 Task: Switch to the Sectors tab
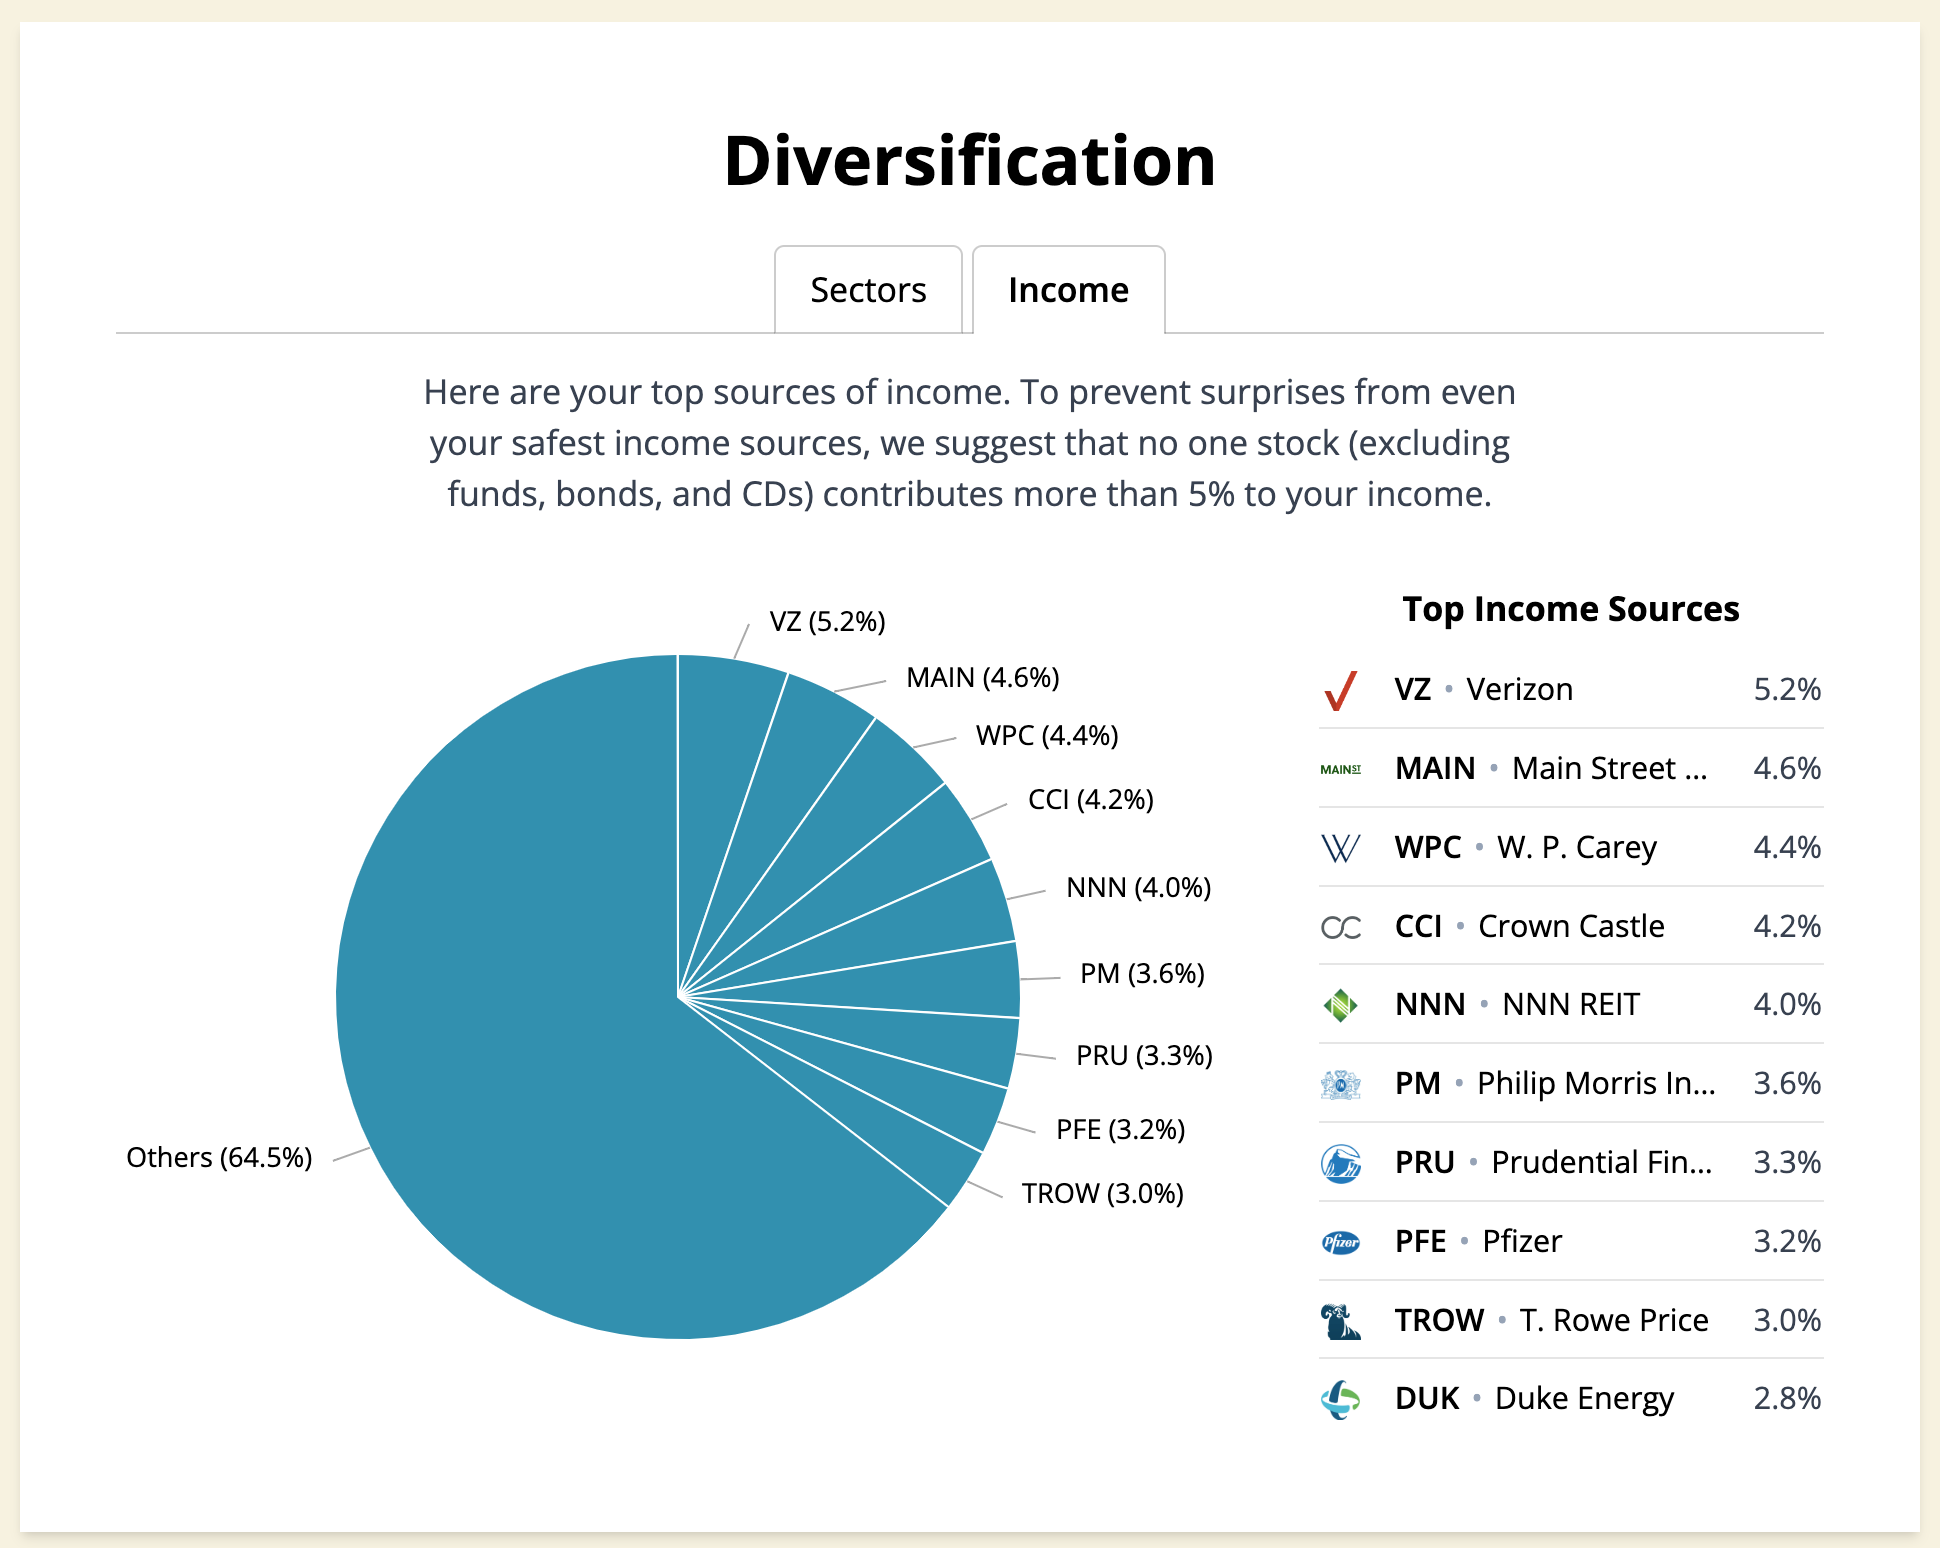pyautogui.click(x=868, y=290)
